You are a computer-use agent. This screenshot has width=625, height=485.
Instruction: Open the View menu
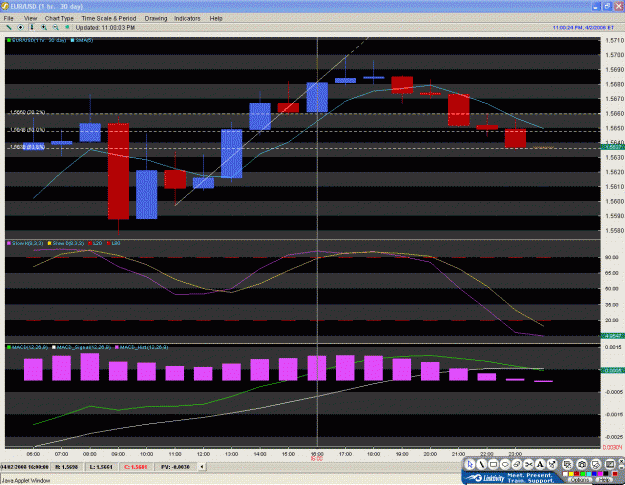click(30, 18)
